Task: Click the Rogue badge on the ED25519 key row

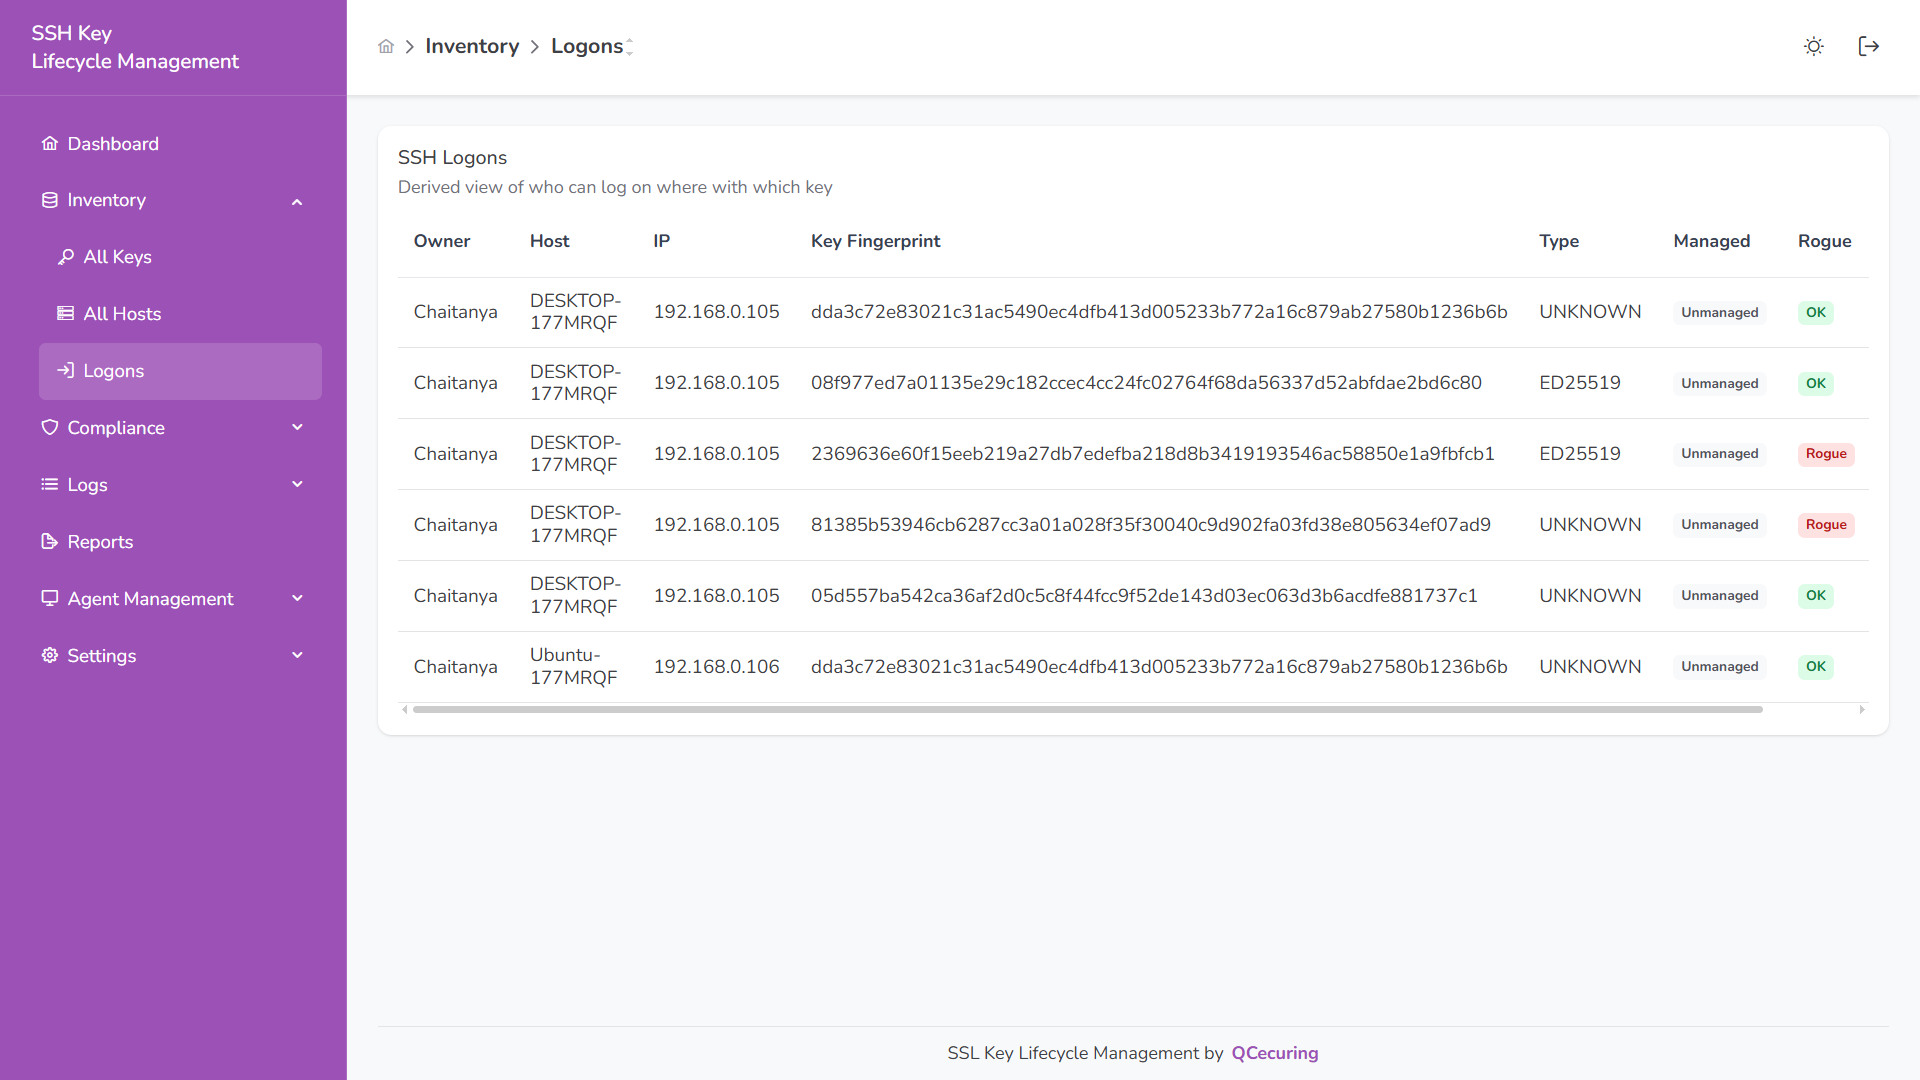Action: [x=1825, y=453]
